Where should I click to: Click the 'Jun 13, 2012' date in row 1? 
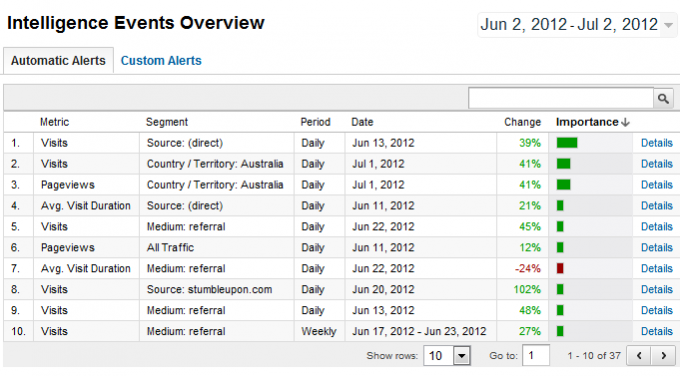point(383,143)
